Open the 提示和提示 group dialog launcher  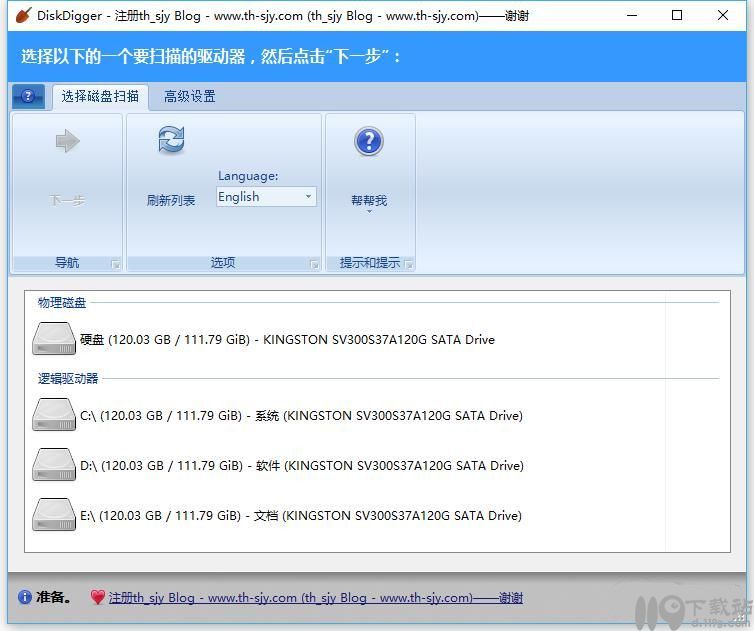[409, 264]
